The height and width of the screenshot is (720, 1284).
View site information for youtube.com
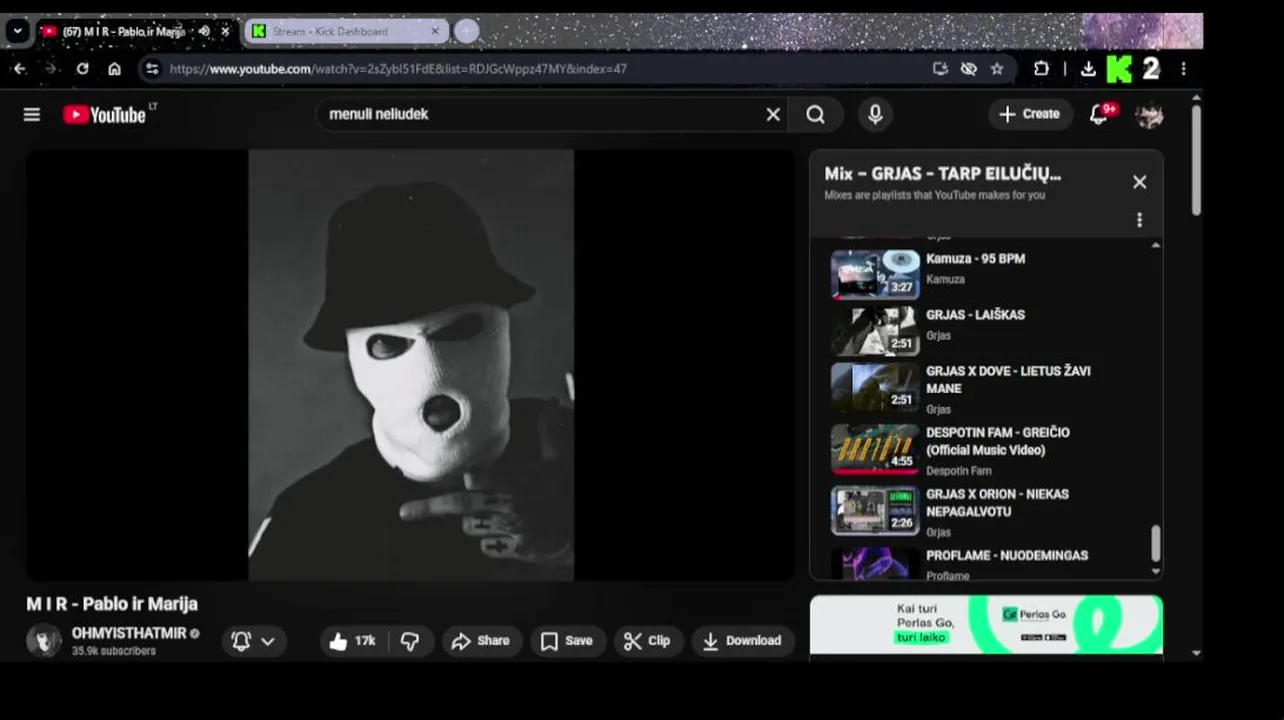[152, 69]
